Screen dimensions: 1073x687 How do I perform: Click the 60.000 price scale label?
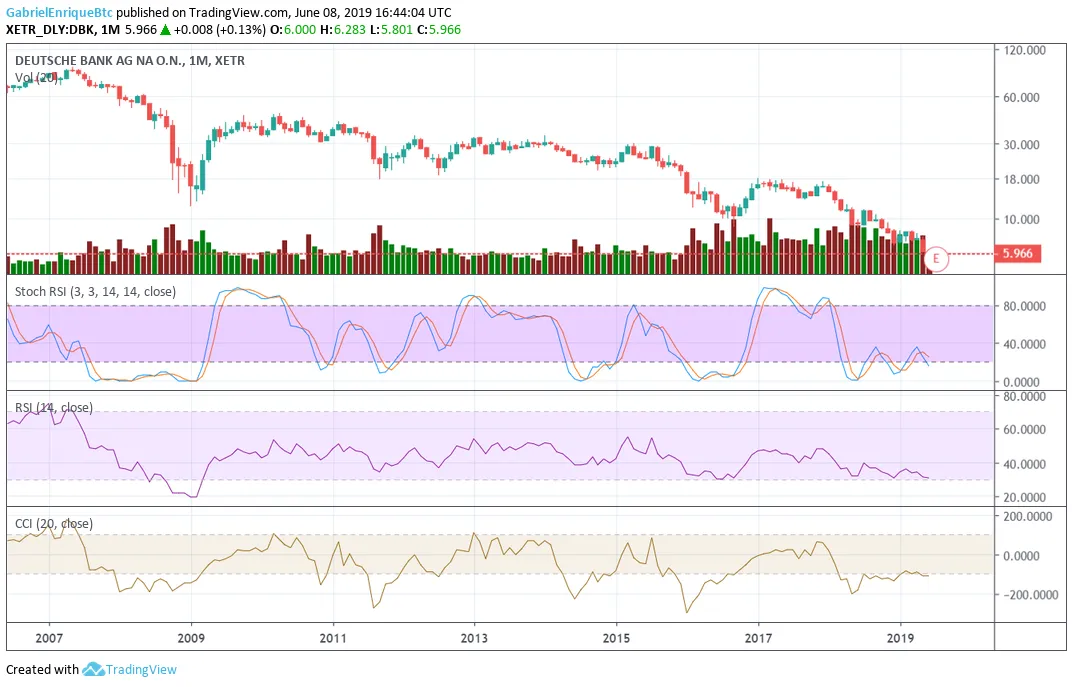tap(1022, 97)
